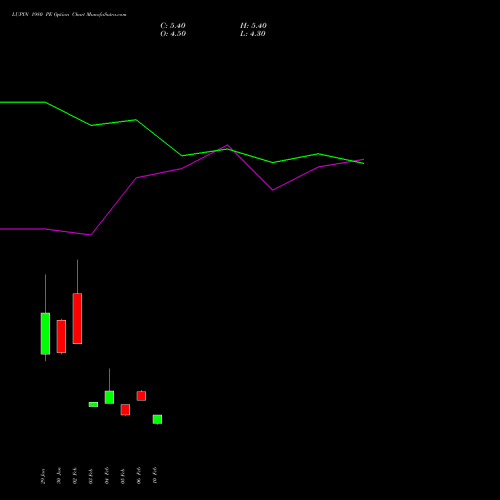Select the close value 'C: 5.40'
The image size is (500, 500).
coord(173,26)
